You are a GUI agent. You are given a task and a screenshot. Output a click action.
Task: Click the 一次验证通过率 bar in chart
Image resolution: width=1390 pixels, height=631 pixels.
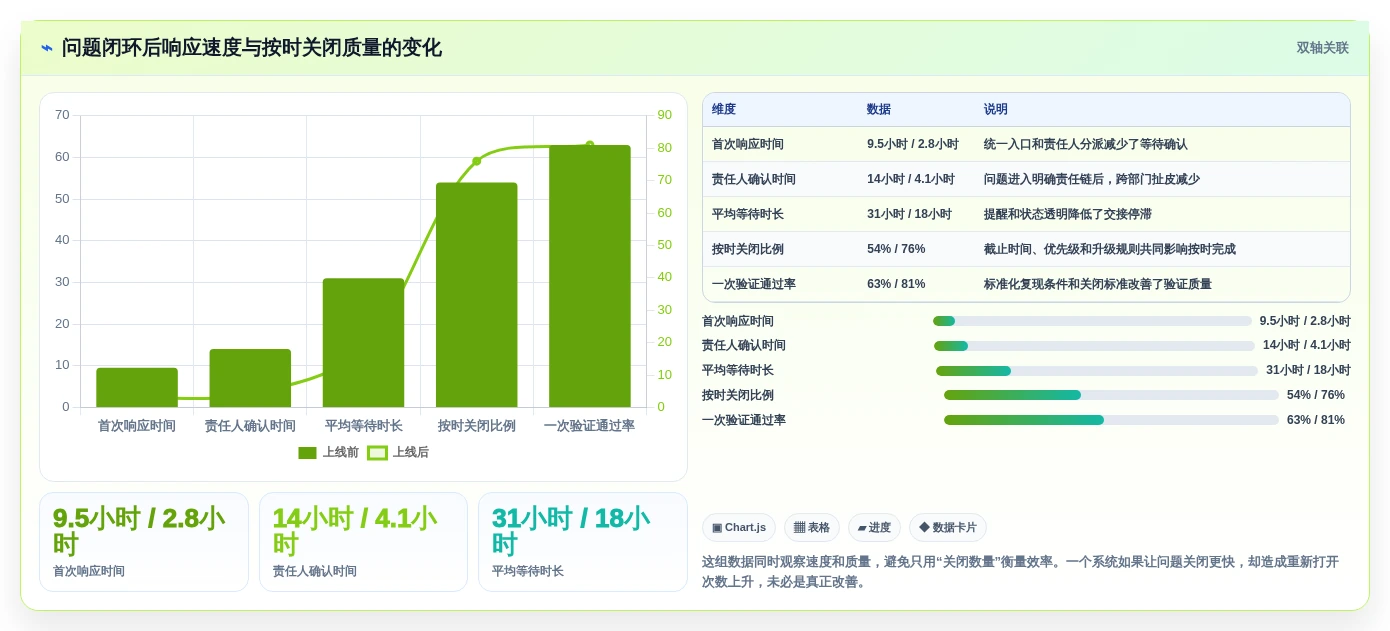coord(590,276)
